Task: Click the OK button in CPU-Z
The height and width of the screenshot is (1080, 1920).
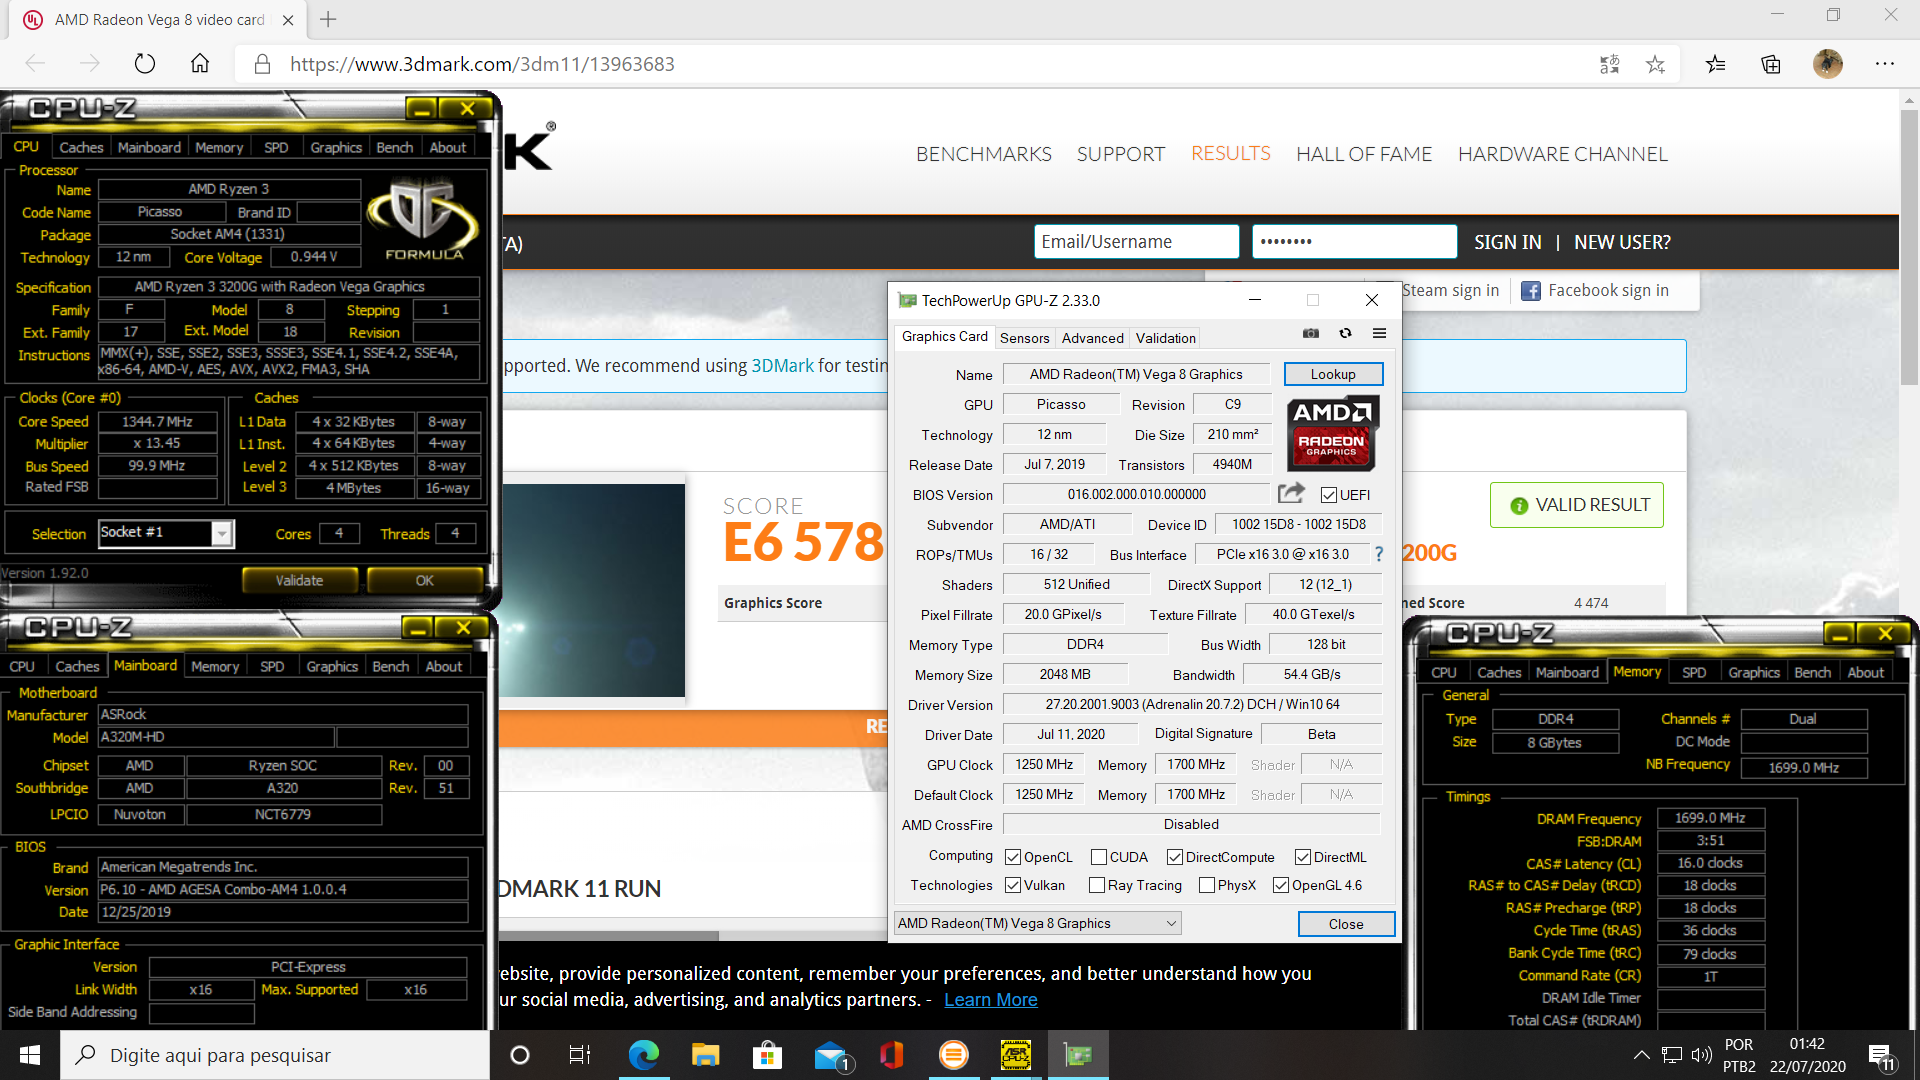Action: tap(425, 580)
